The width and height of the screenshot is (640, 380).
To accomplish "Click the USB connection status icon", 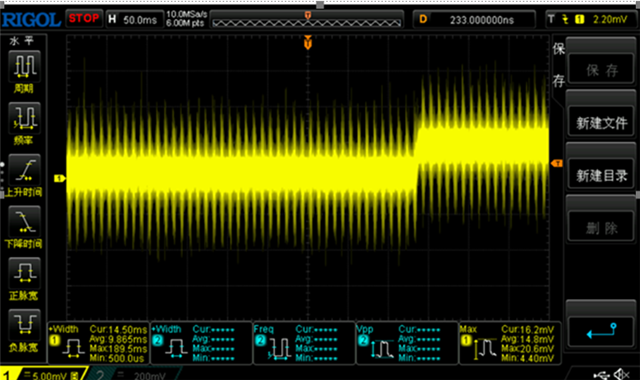I will 601,374.
